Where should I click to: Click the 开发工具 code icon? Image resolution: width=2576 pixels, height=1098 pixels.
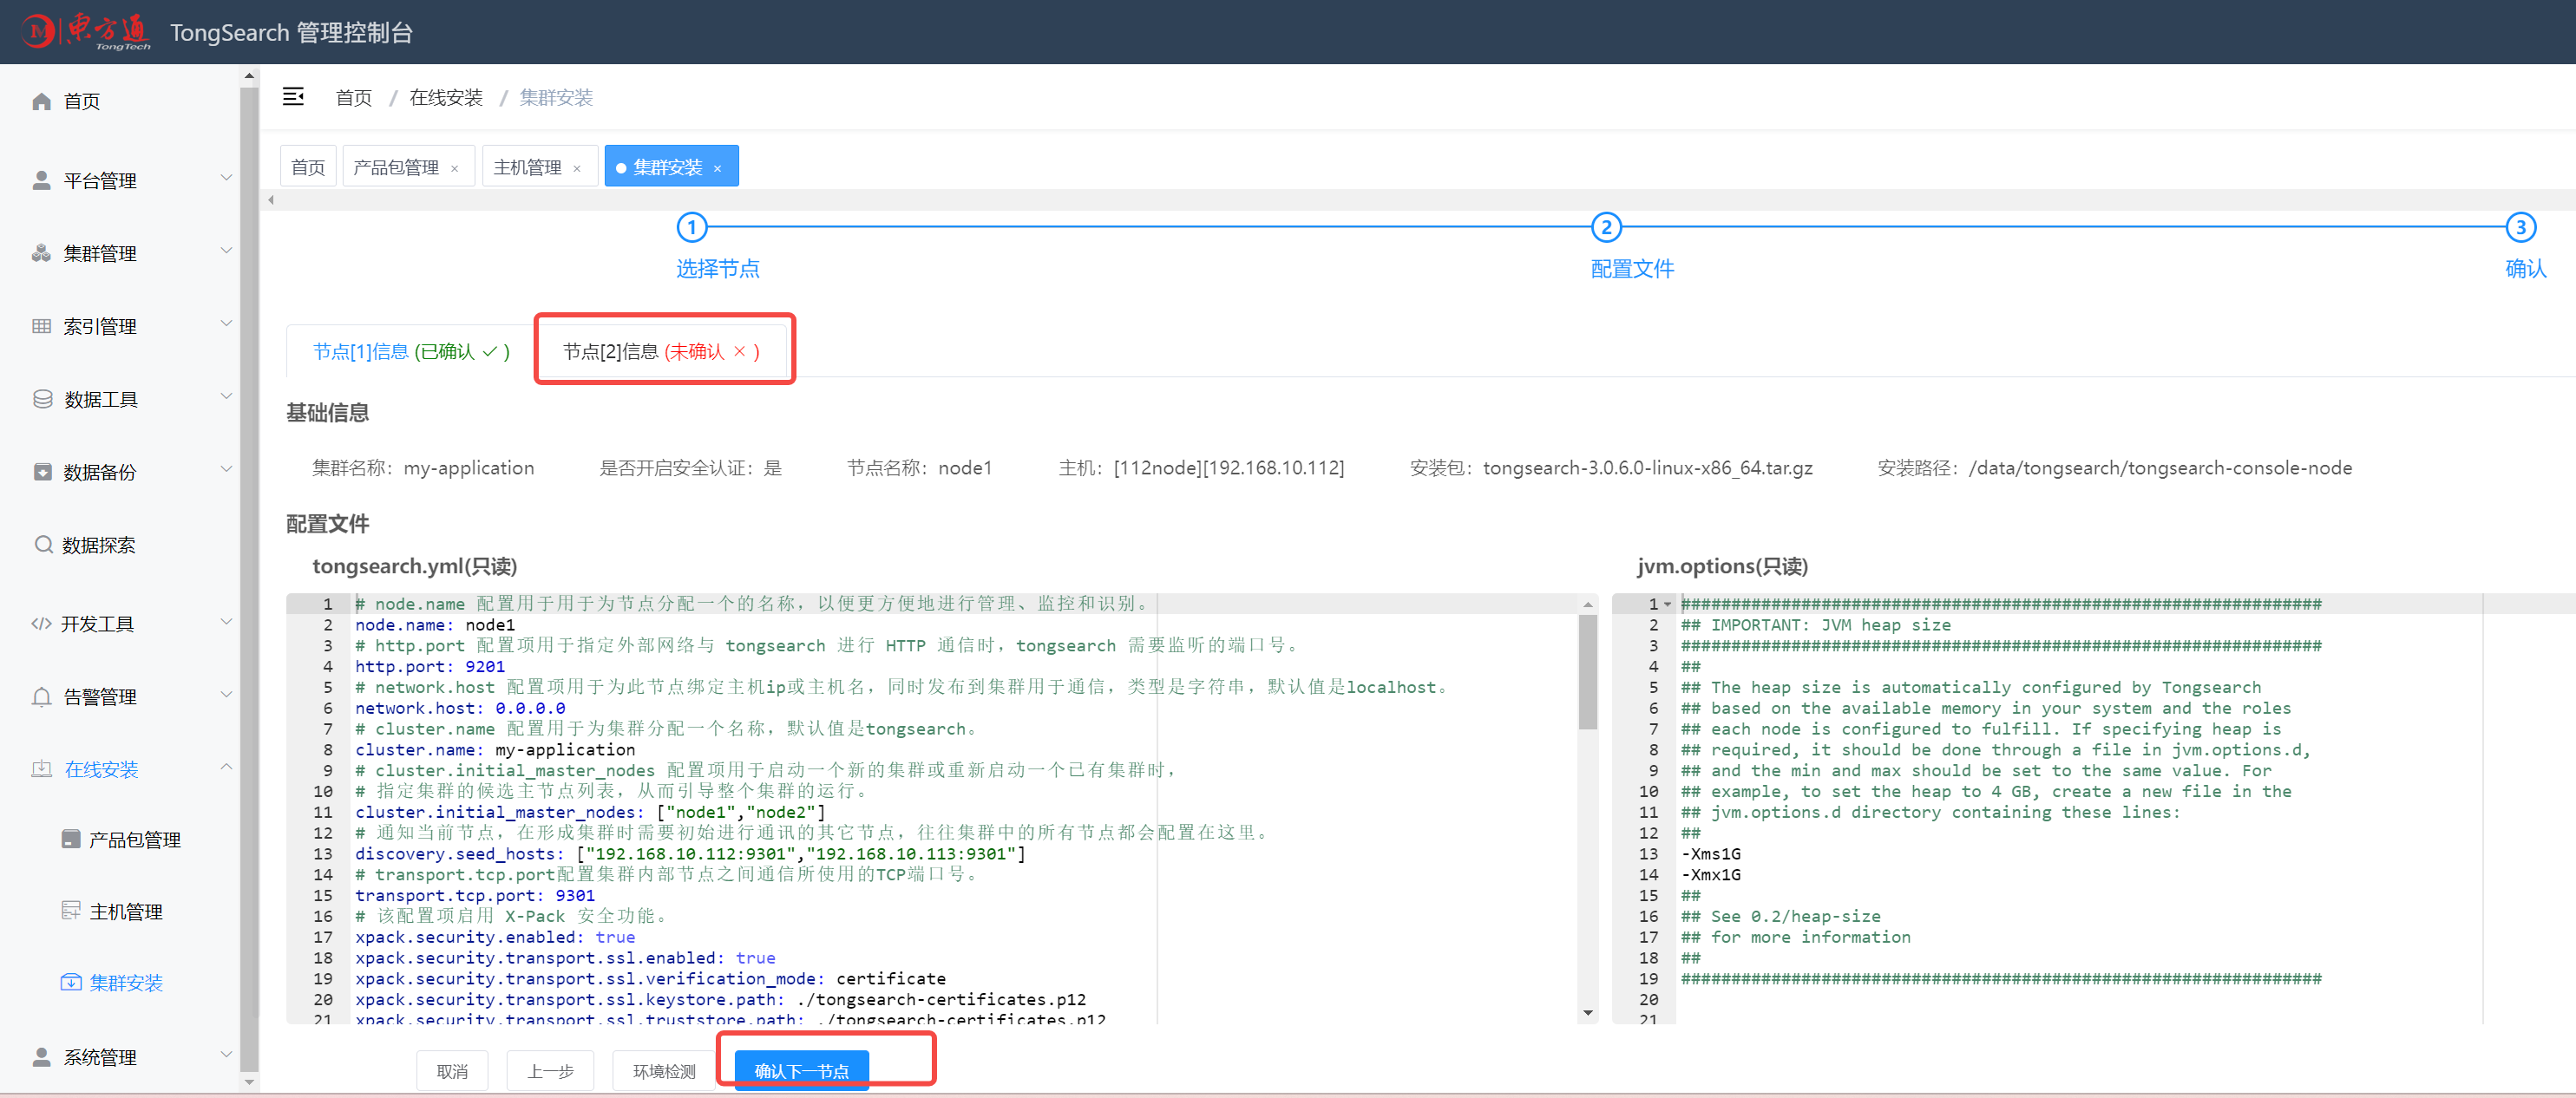pos(41,623)
